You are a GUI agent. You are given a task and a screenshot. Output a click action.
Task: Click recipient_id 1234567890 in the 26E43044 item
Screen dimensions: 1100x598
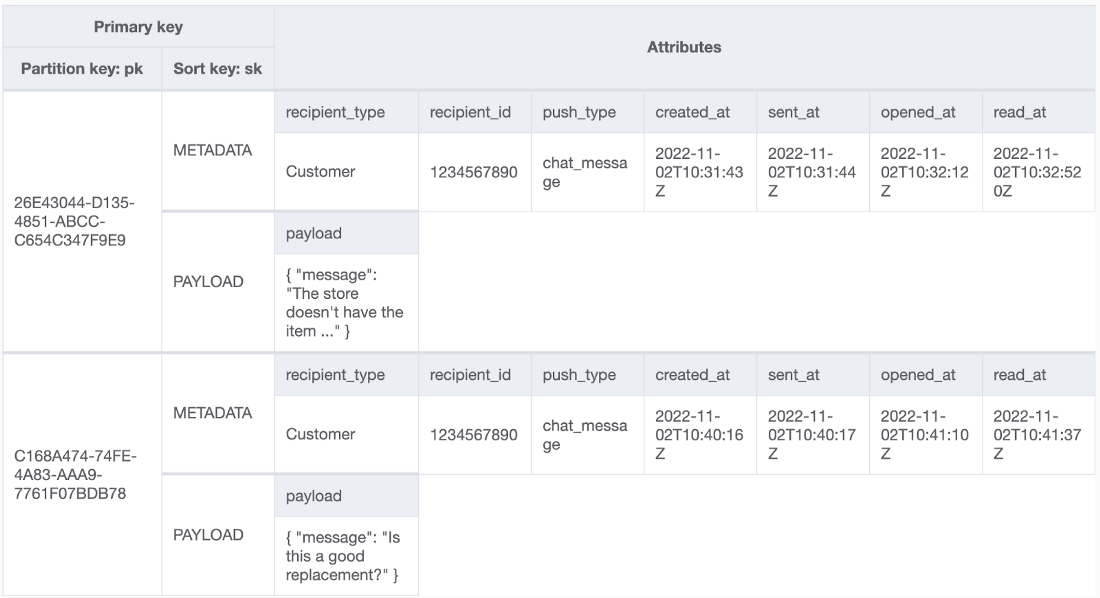point(473,172)
